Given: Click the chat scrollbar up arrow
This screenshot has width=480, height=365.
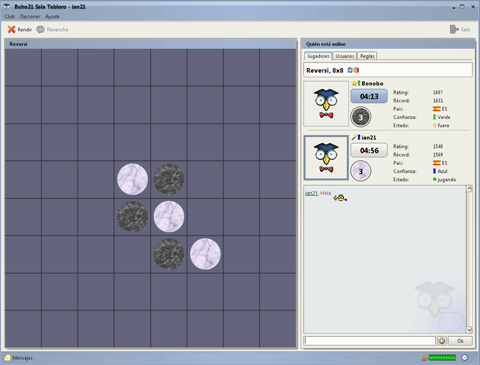Looking at the screenshot, I should tap(469, 189).
